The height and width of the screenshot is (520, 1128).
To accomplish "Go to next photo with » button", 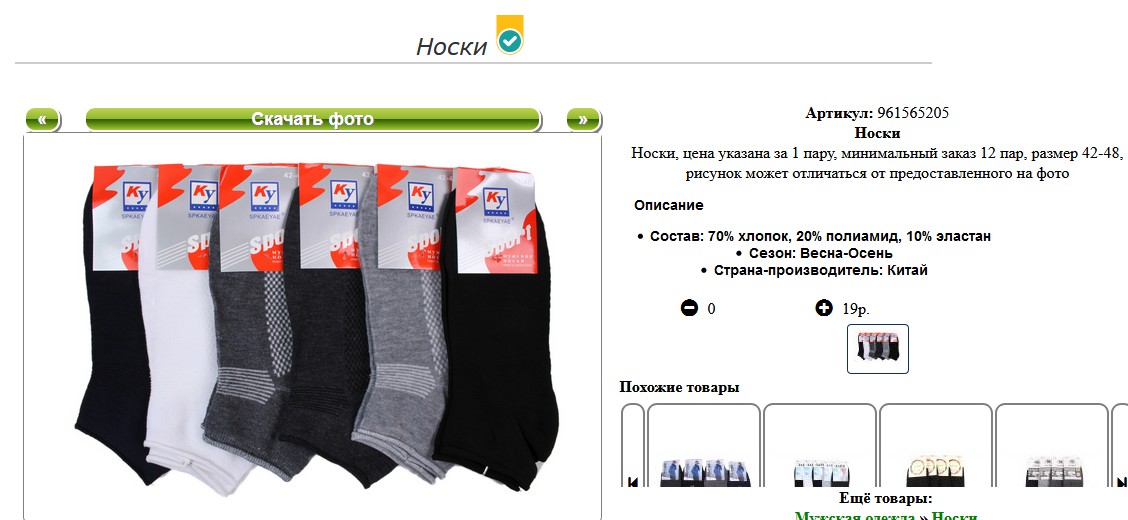I will pos(583,119).
